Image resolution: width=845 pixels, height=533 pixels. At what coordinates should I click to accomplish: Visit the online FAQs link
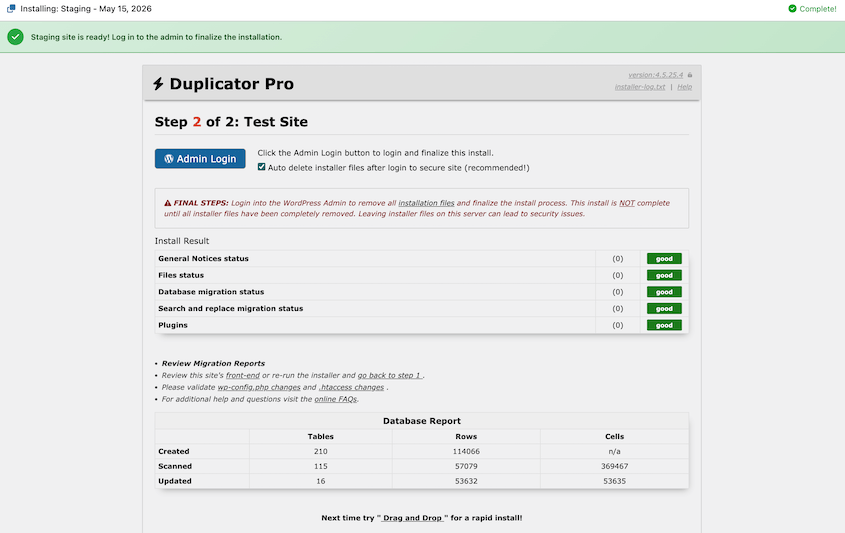pyautogui.click(x=335, y=399)
